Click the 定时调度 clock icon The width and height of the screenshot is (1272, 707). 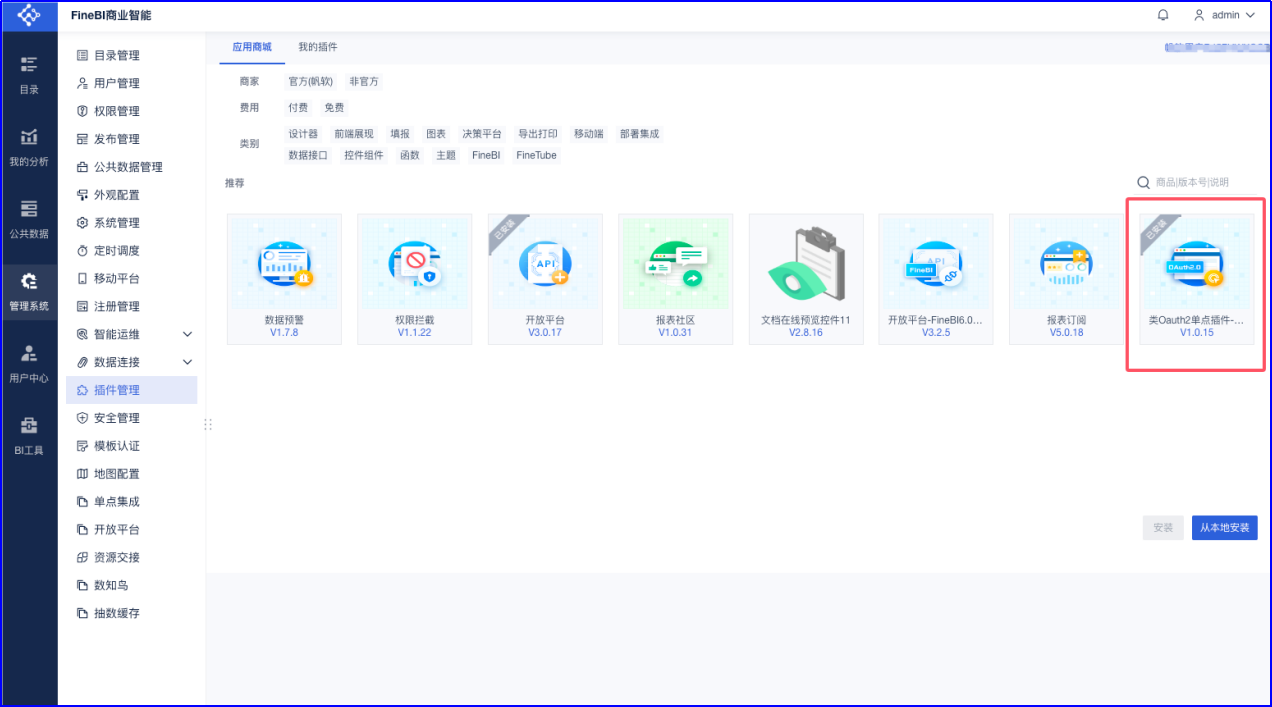click(83, 250)
